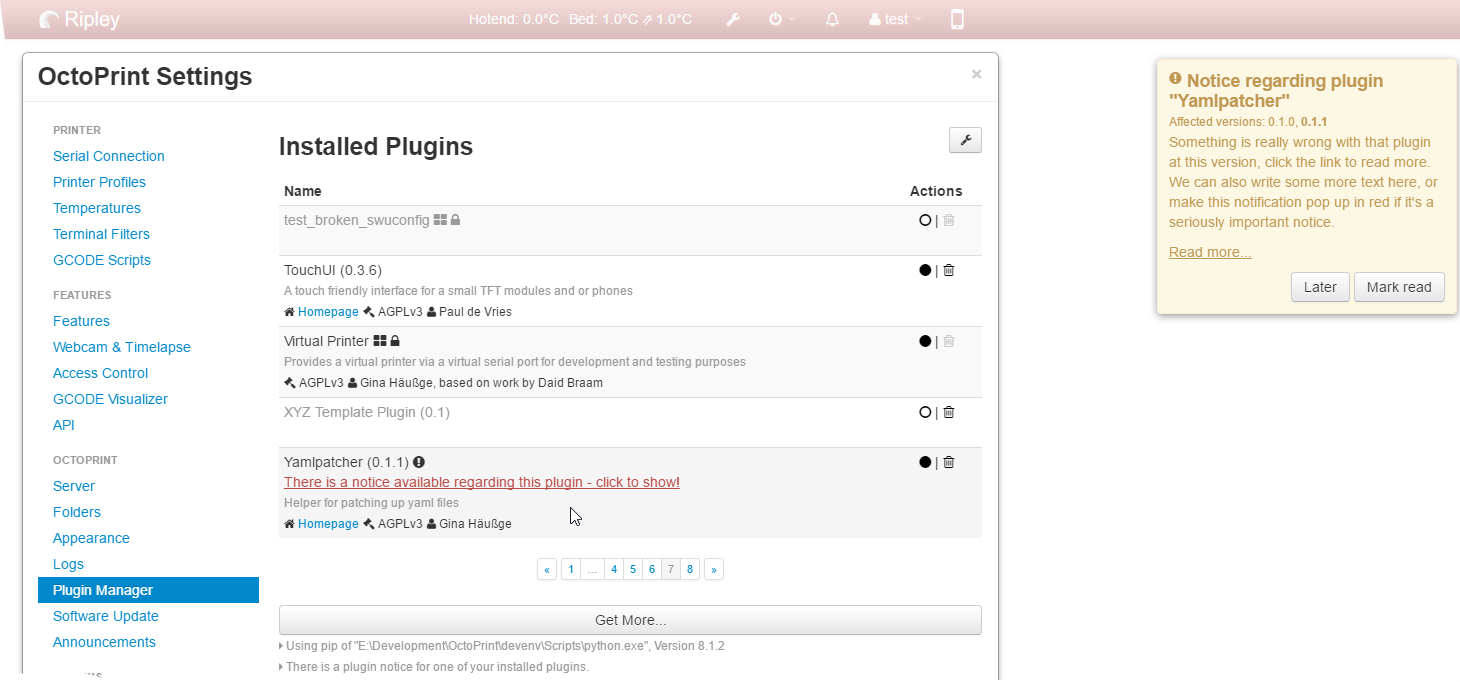Screen dimensions: 1460x682
Task: Open Access Control settings
Action: click(100, 373)
